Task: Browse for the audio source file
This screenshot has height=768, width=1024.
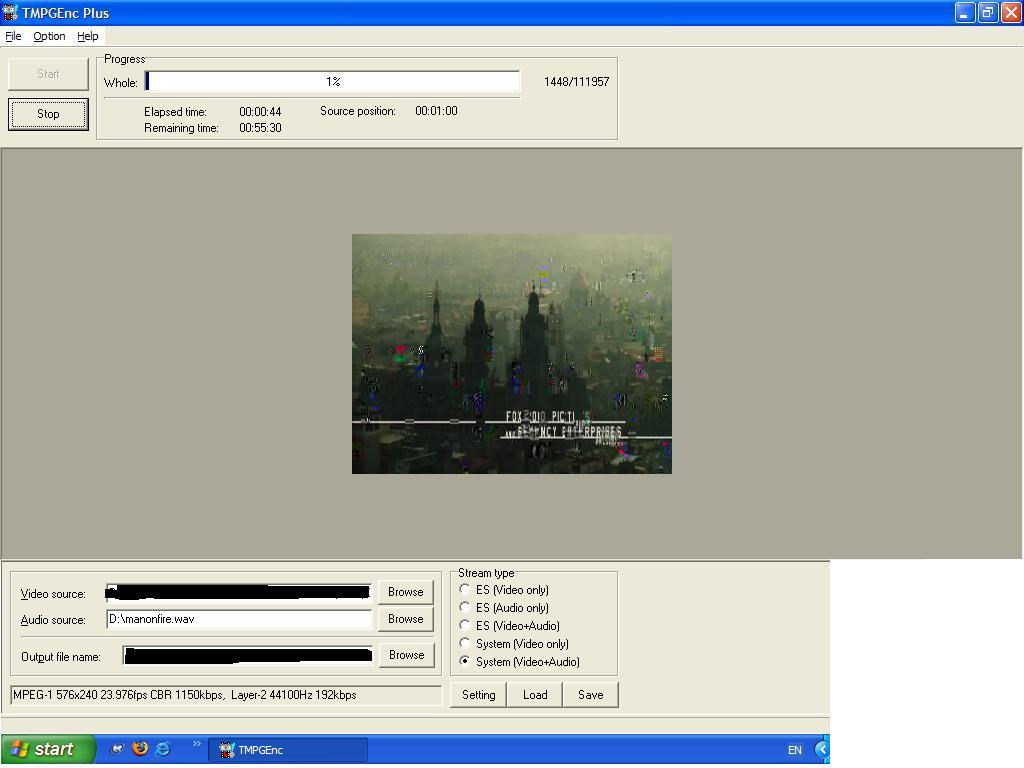Action: point(406,618)
